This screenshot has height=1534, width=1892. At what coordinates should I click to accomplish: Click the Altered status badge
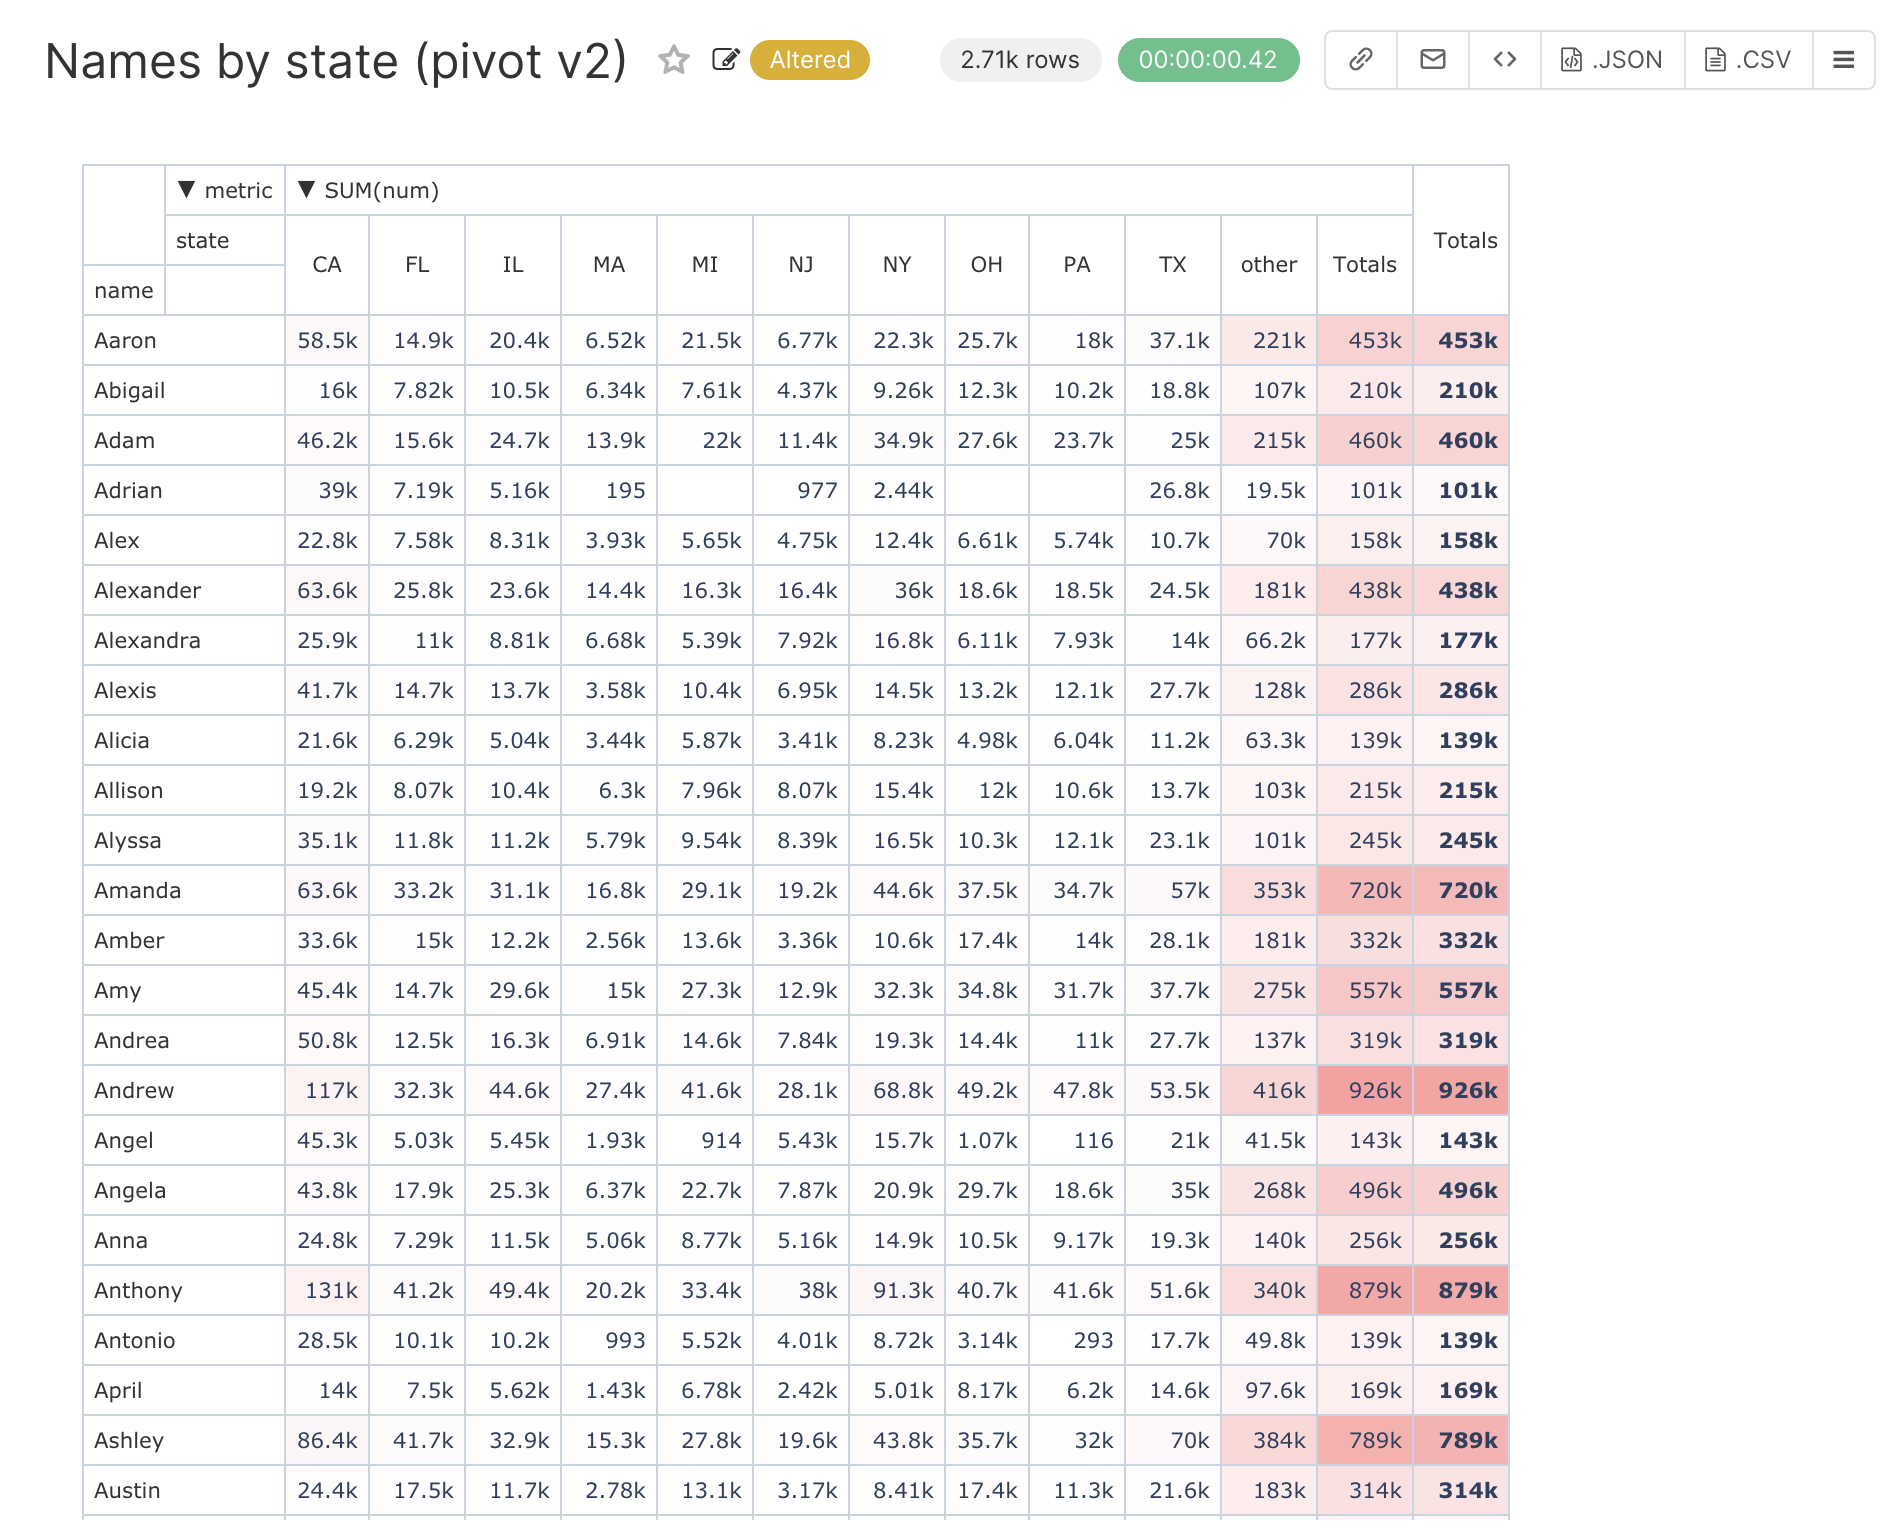810,60
